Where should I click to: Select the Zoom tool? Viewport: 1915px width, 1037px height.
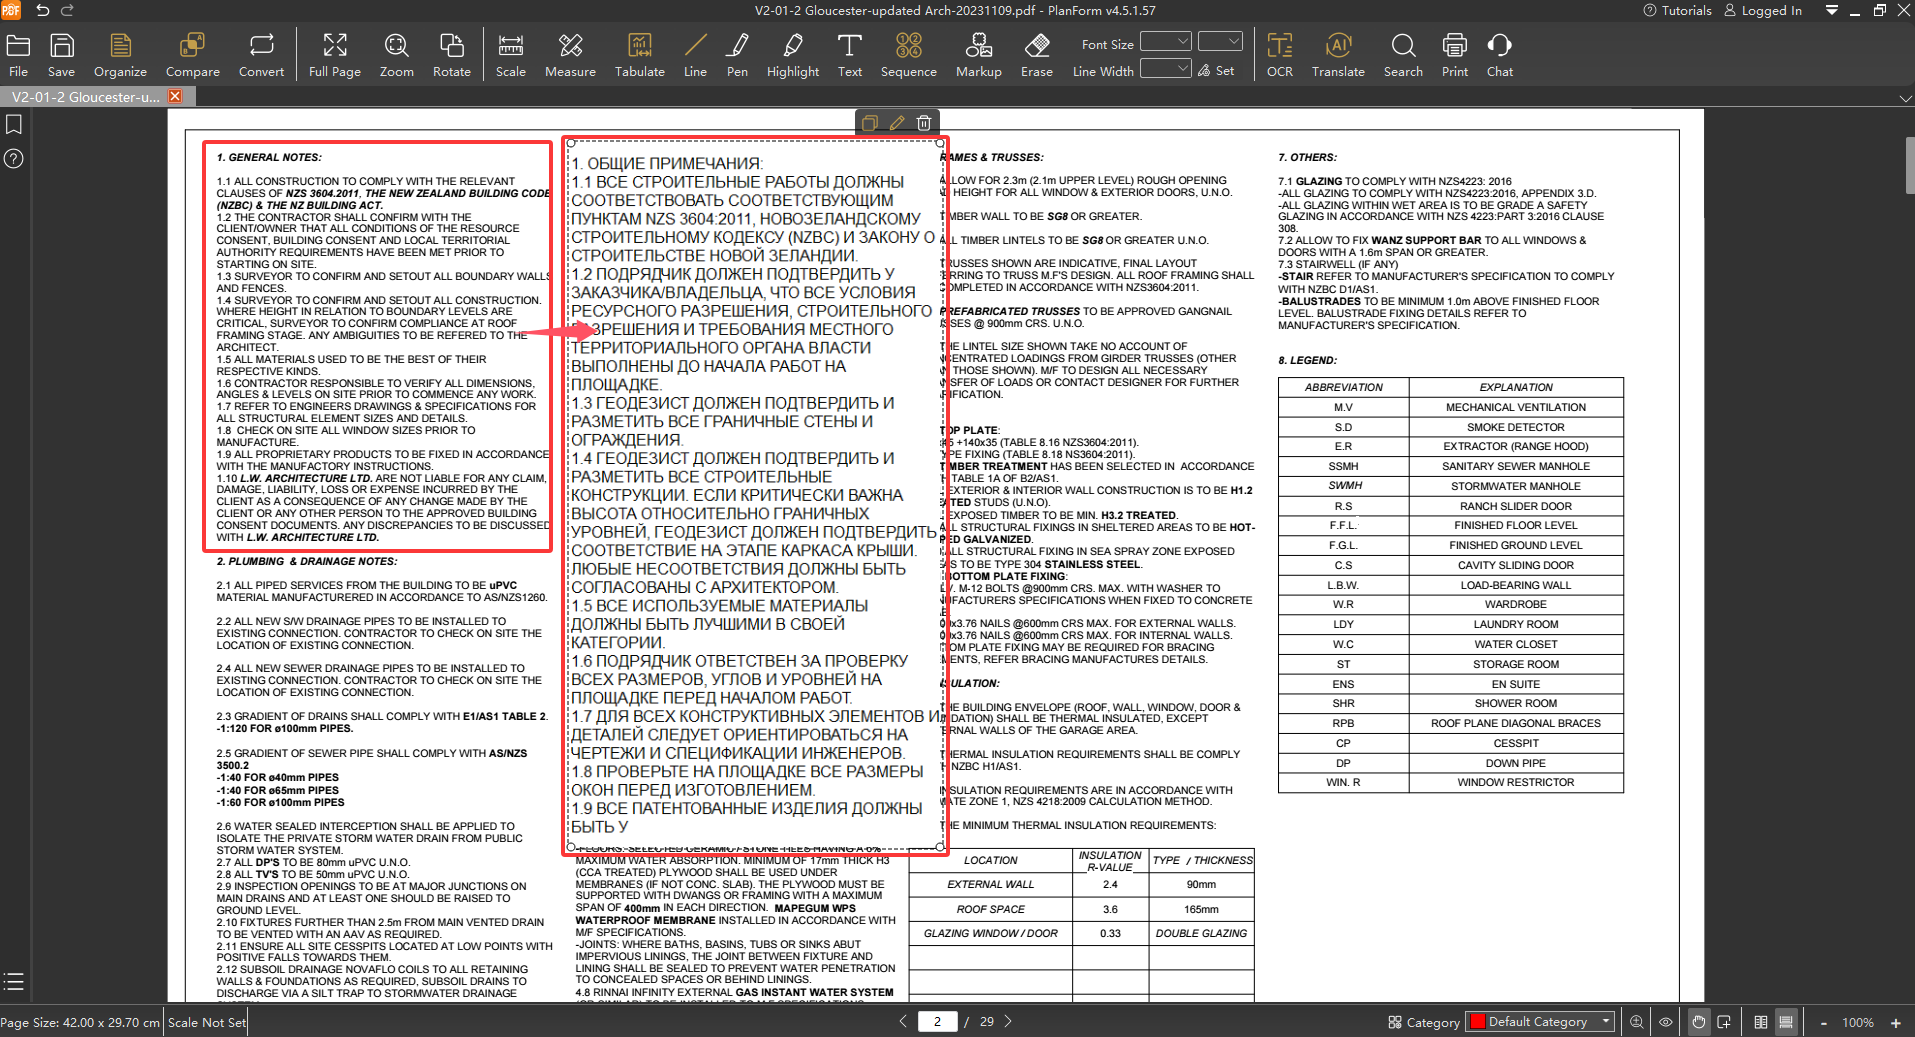396,55
